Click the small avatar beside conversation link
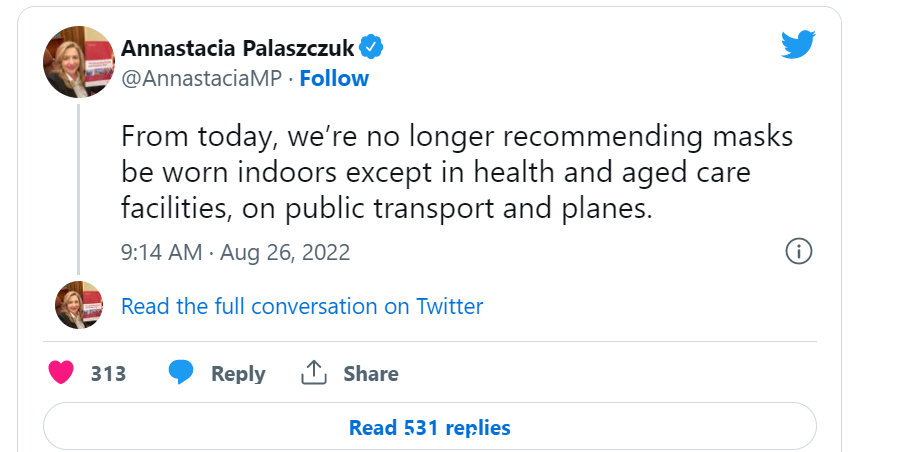This screenshot has width=907, height=452. [79, 305]
